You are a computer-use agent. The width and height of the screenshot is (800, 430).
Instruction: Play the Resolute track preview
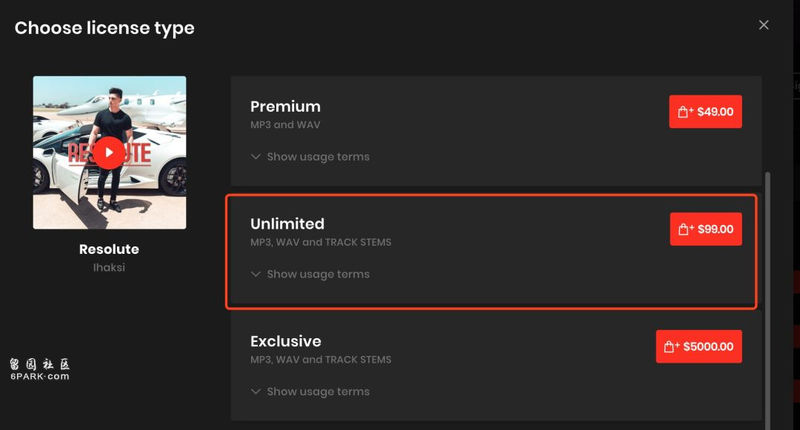point(109,153)
